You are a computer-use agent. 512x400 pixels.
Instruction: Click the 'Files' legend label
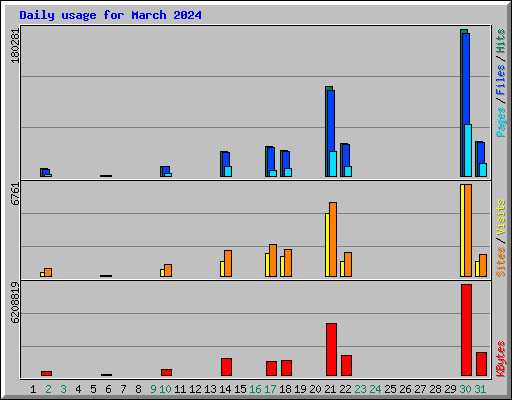[500, 80]
